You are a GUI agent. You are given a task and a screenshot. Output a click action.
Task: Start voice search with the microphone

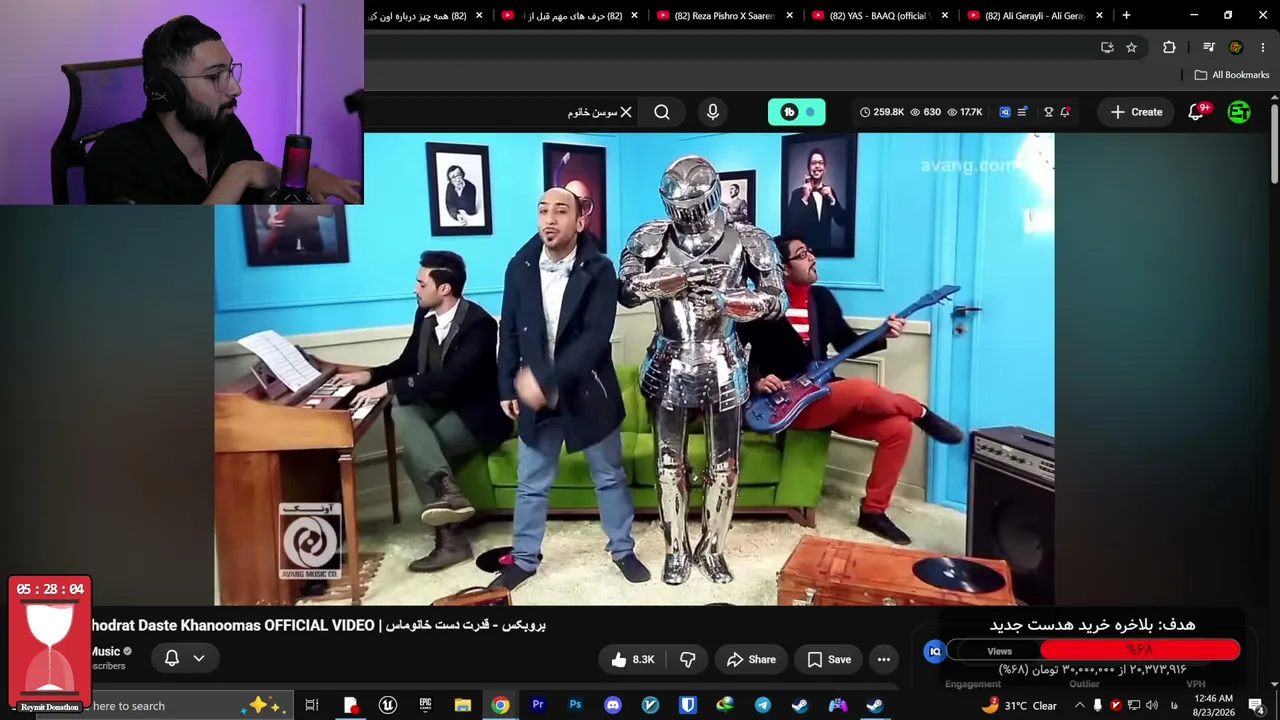(x=713, y=112)
